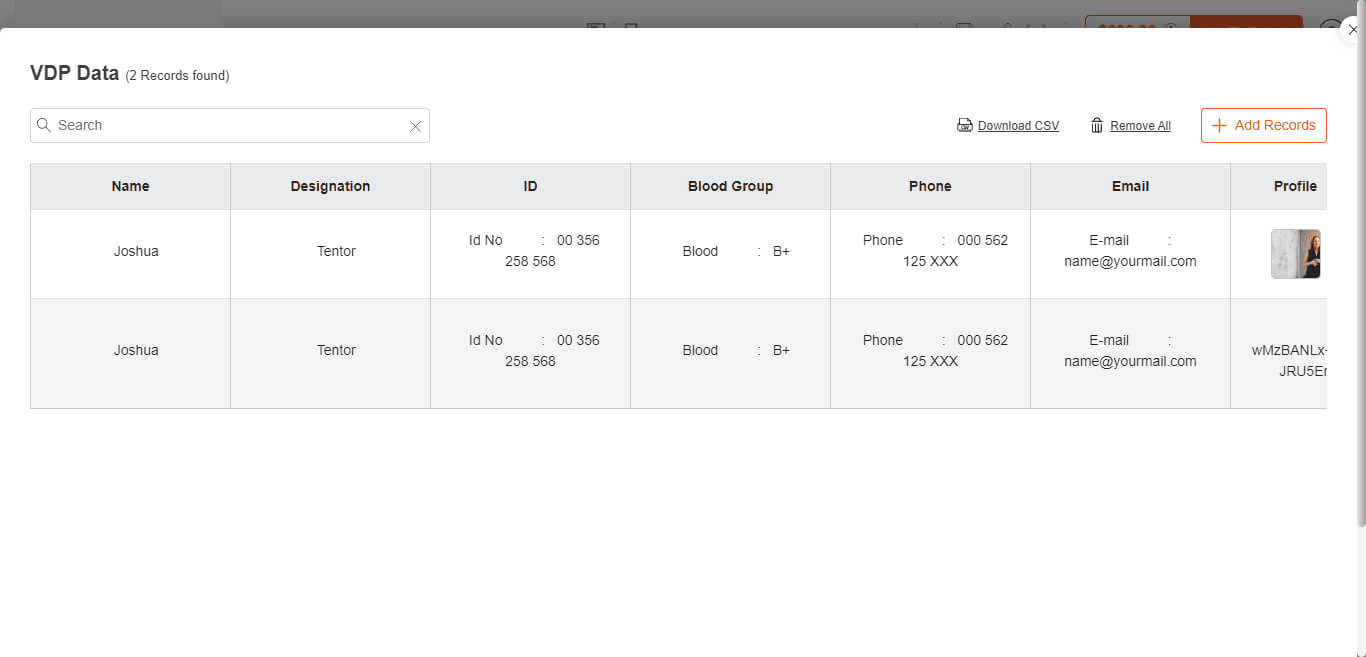Select the Blood Group column header
The width and height of the screenshot is (1366, 657).
[x=730, y=186]
